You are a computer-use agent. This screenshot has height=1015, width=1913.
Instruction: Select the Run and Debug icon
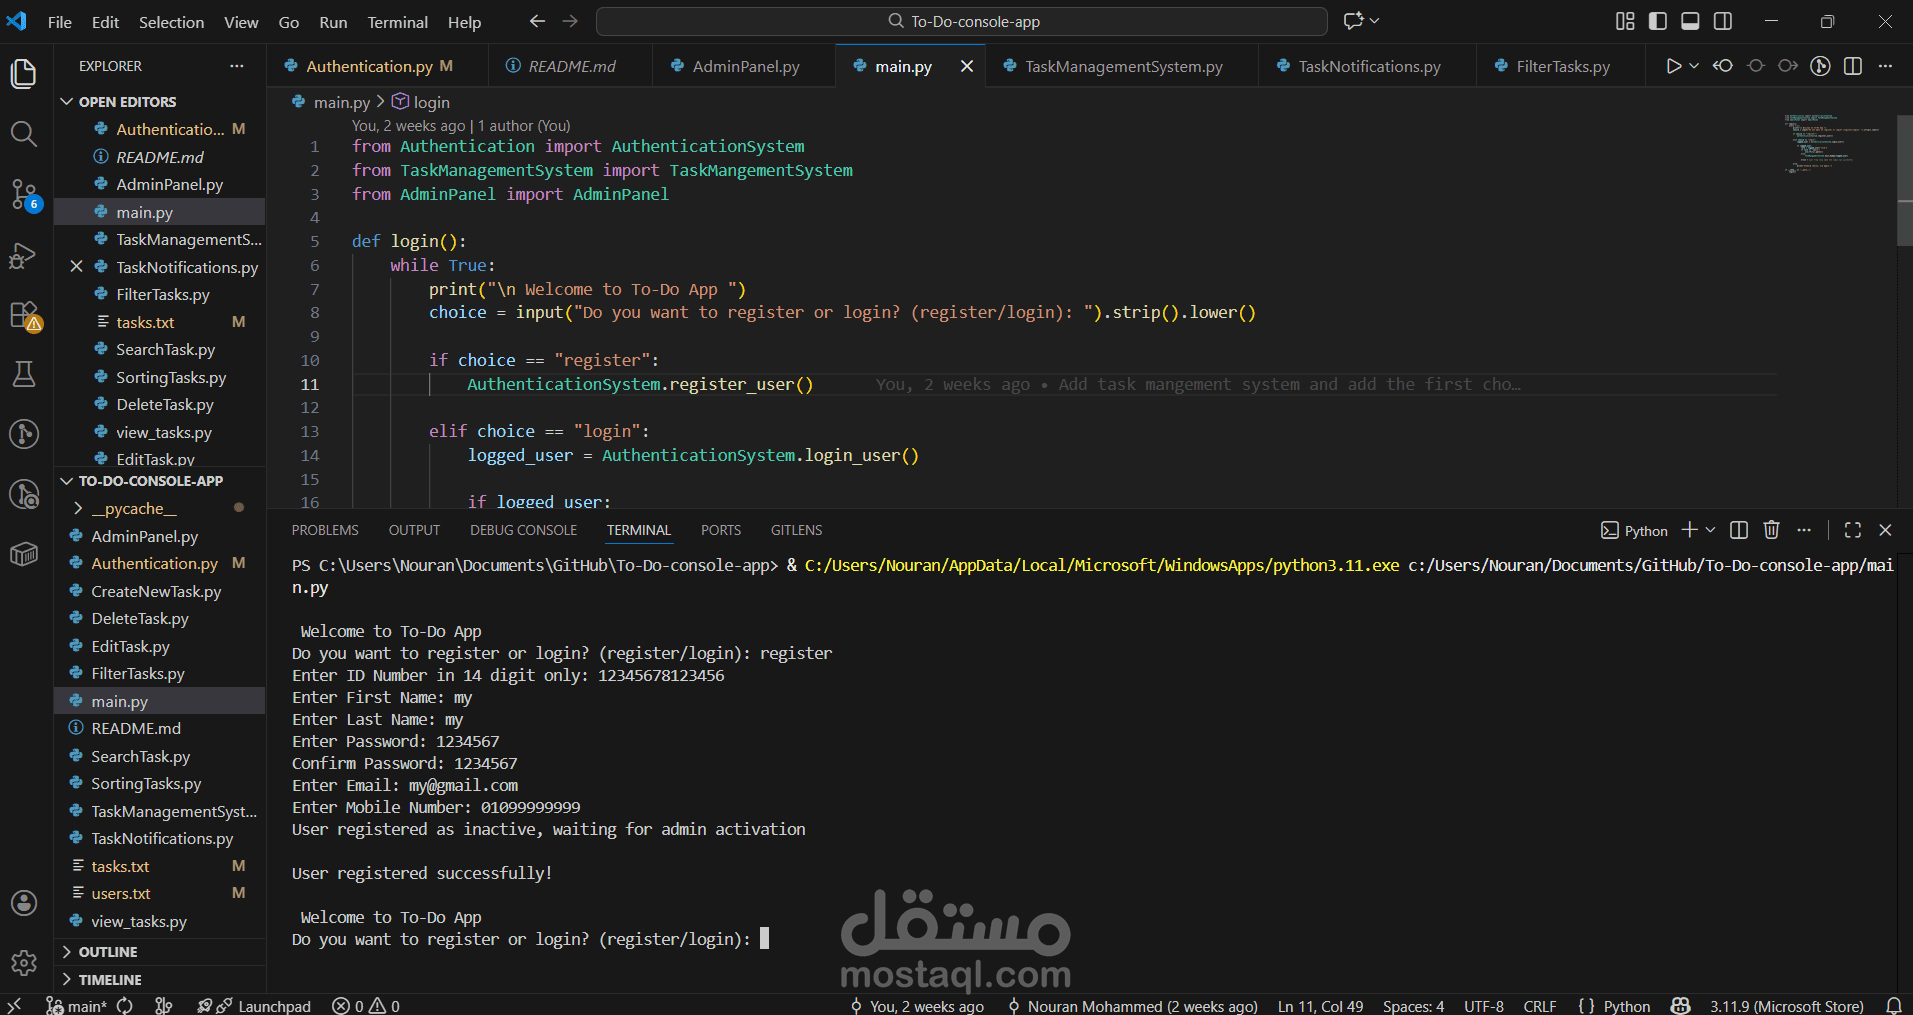tap(24, 256)
